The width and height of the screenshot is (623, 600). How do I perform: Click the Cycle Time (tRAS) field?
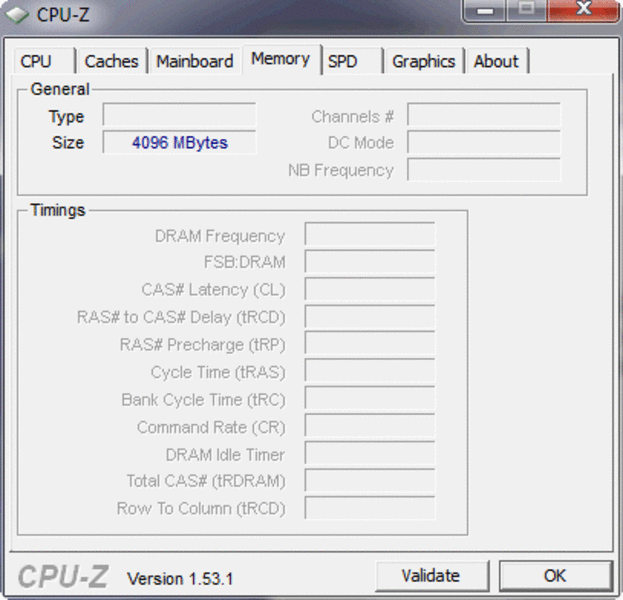[x=370, y=371]
